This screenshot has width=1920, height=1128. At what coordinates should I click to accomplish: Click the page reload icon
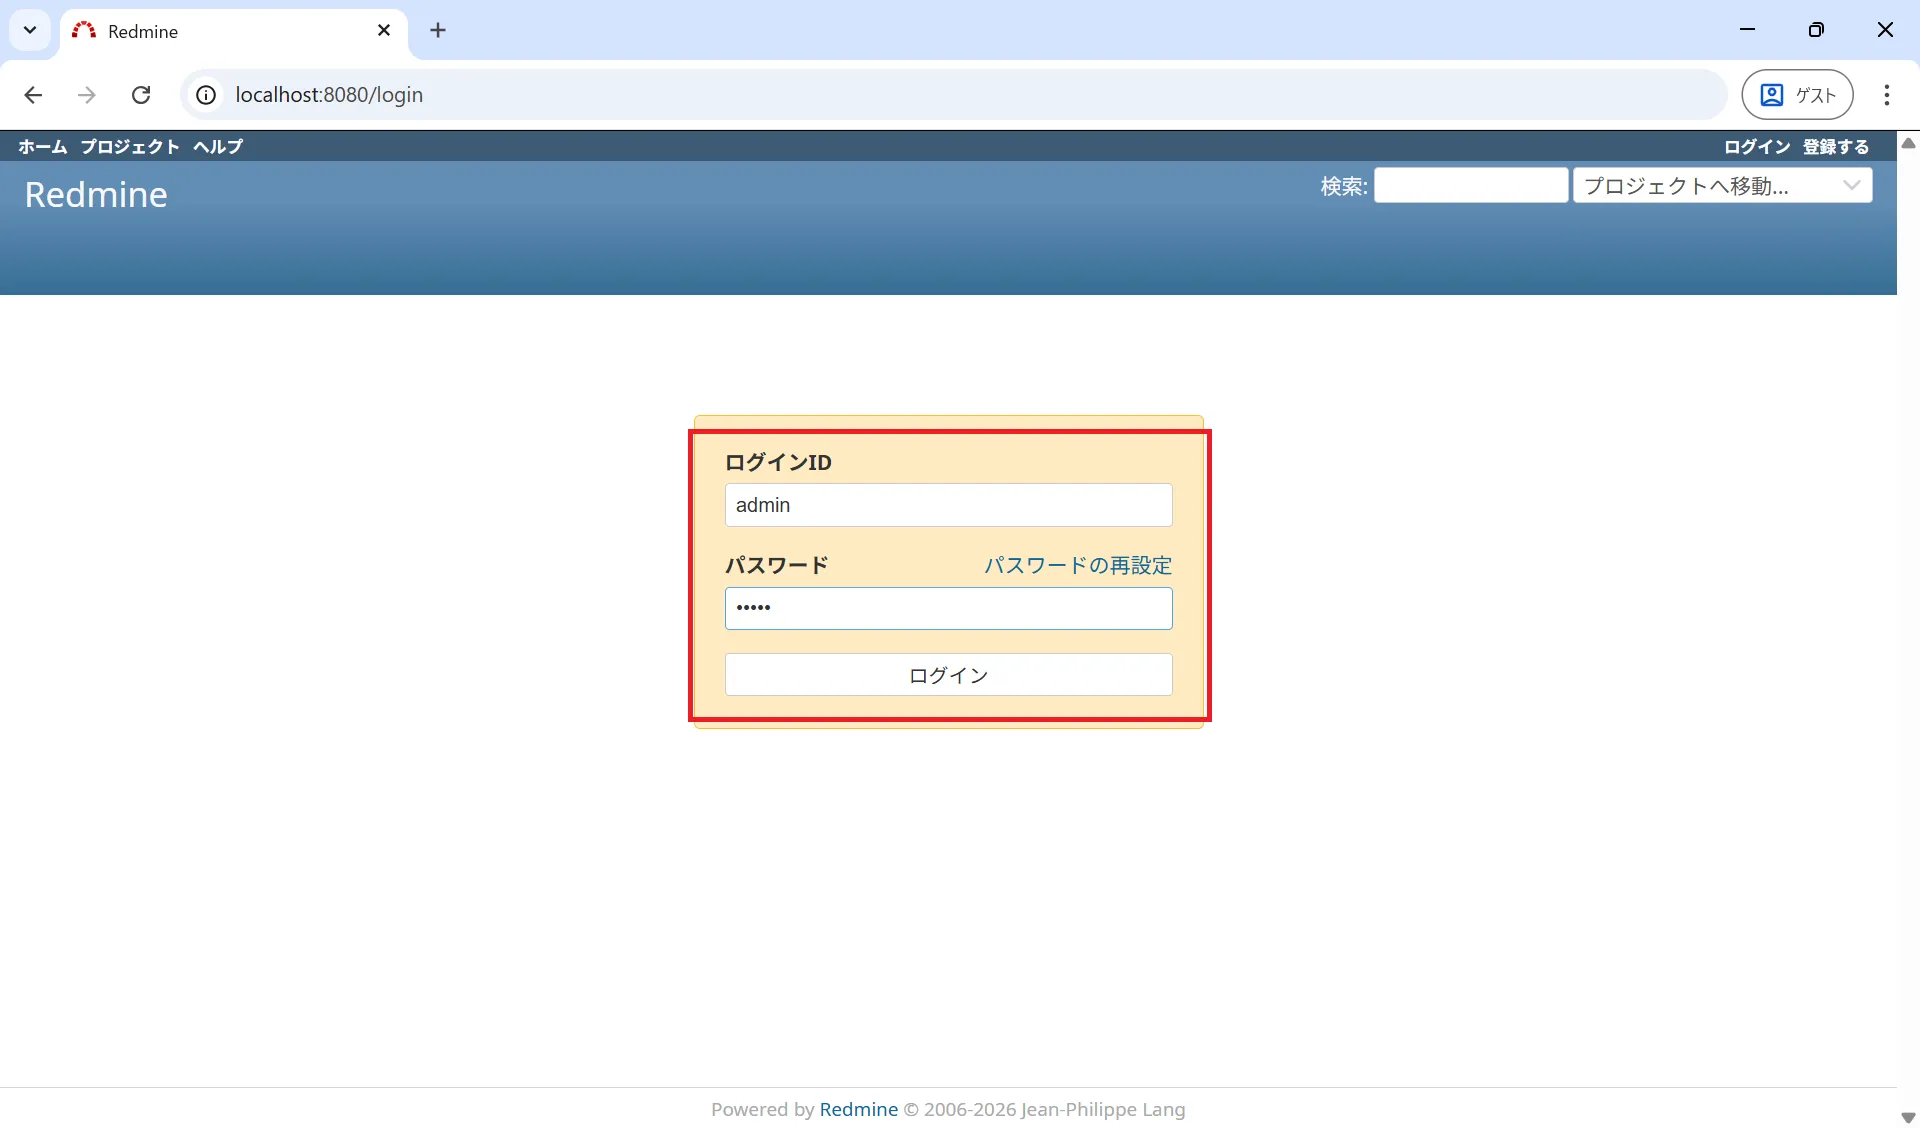[141, 94]
